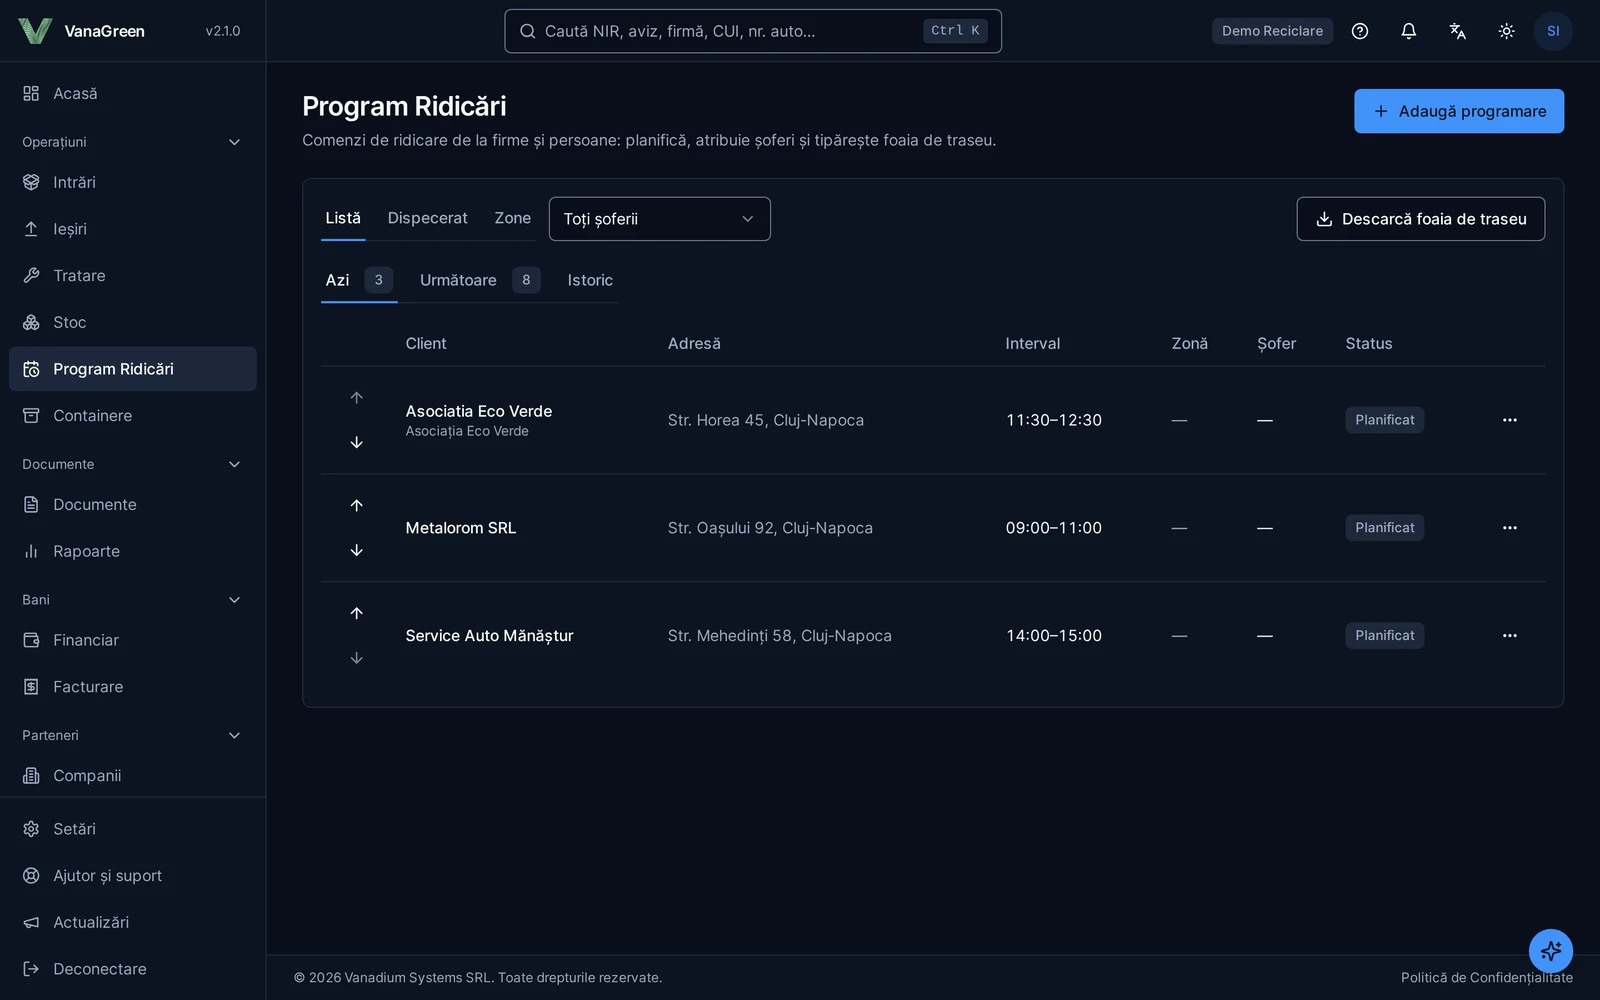Open Rapoarte in sidebar

click(133, 551)
